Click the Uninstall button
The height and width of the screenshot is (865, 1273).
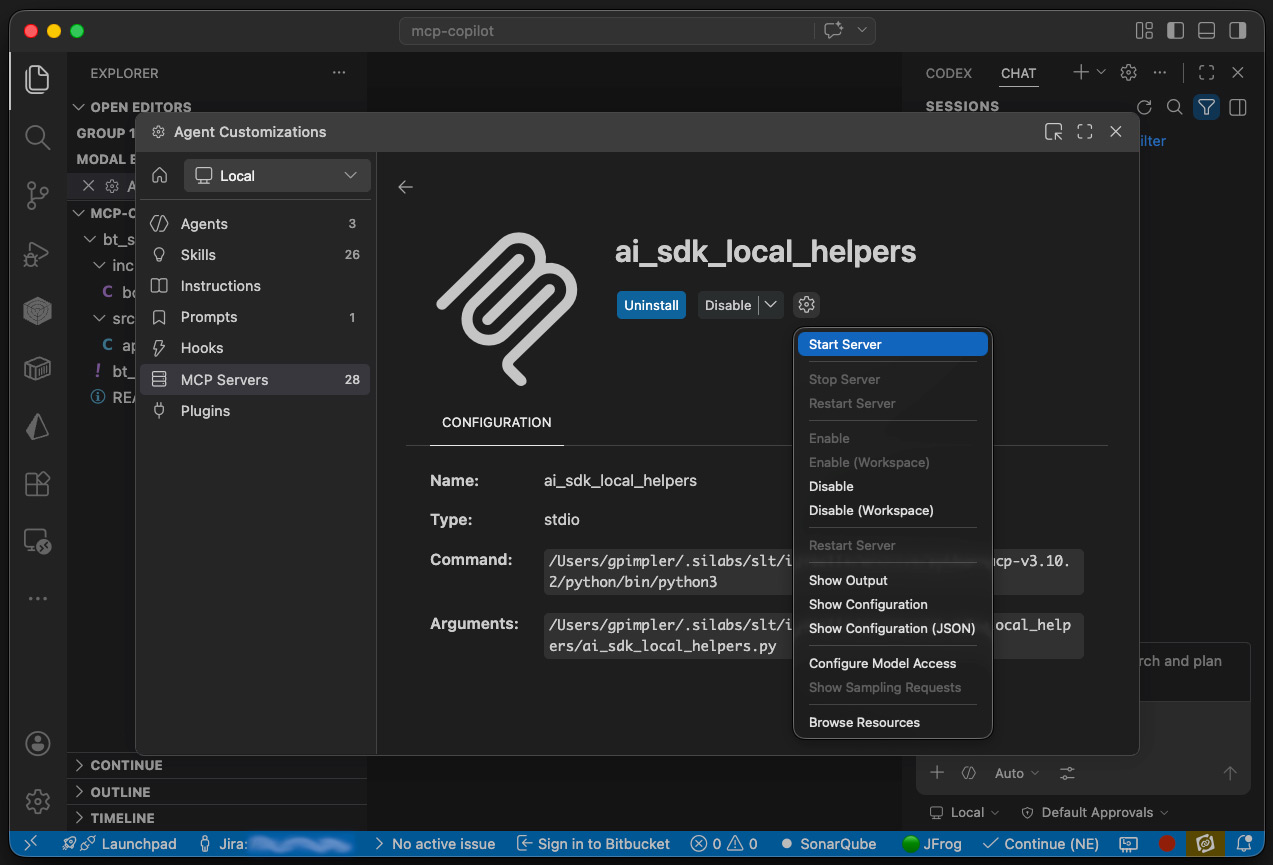point(651,305)
